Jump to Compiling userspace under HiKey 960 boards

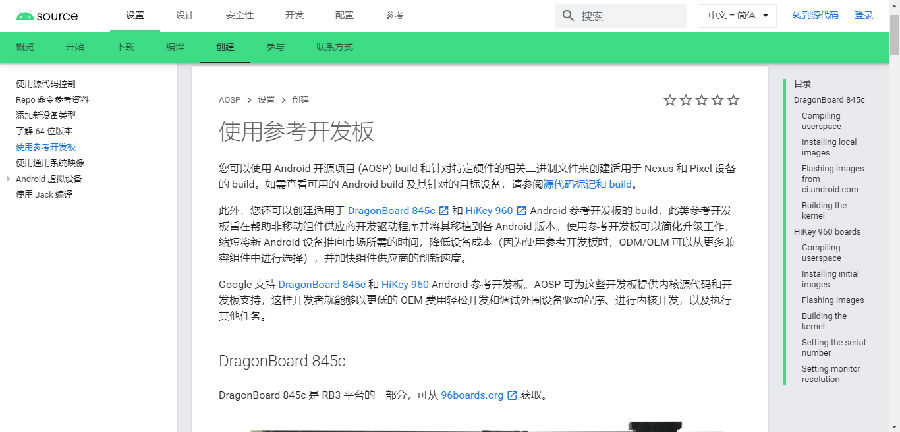[821, 253]
